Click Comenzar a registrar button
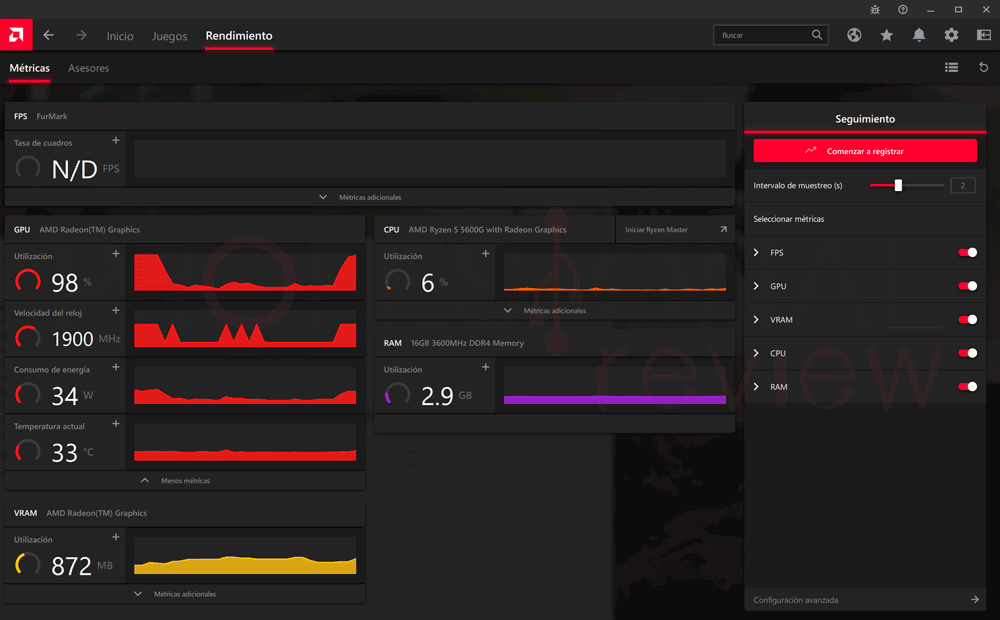 point(865,151)
